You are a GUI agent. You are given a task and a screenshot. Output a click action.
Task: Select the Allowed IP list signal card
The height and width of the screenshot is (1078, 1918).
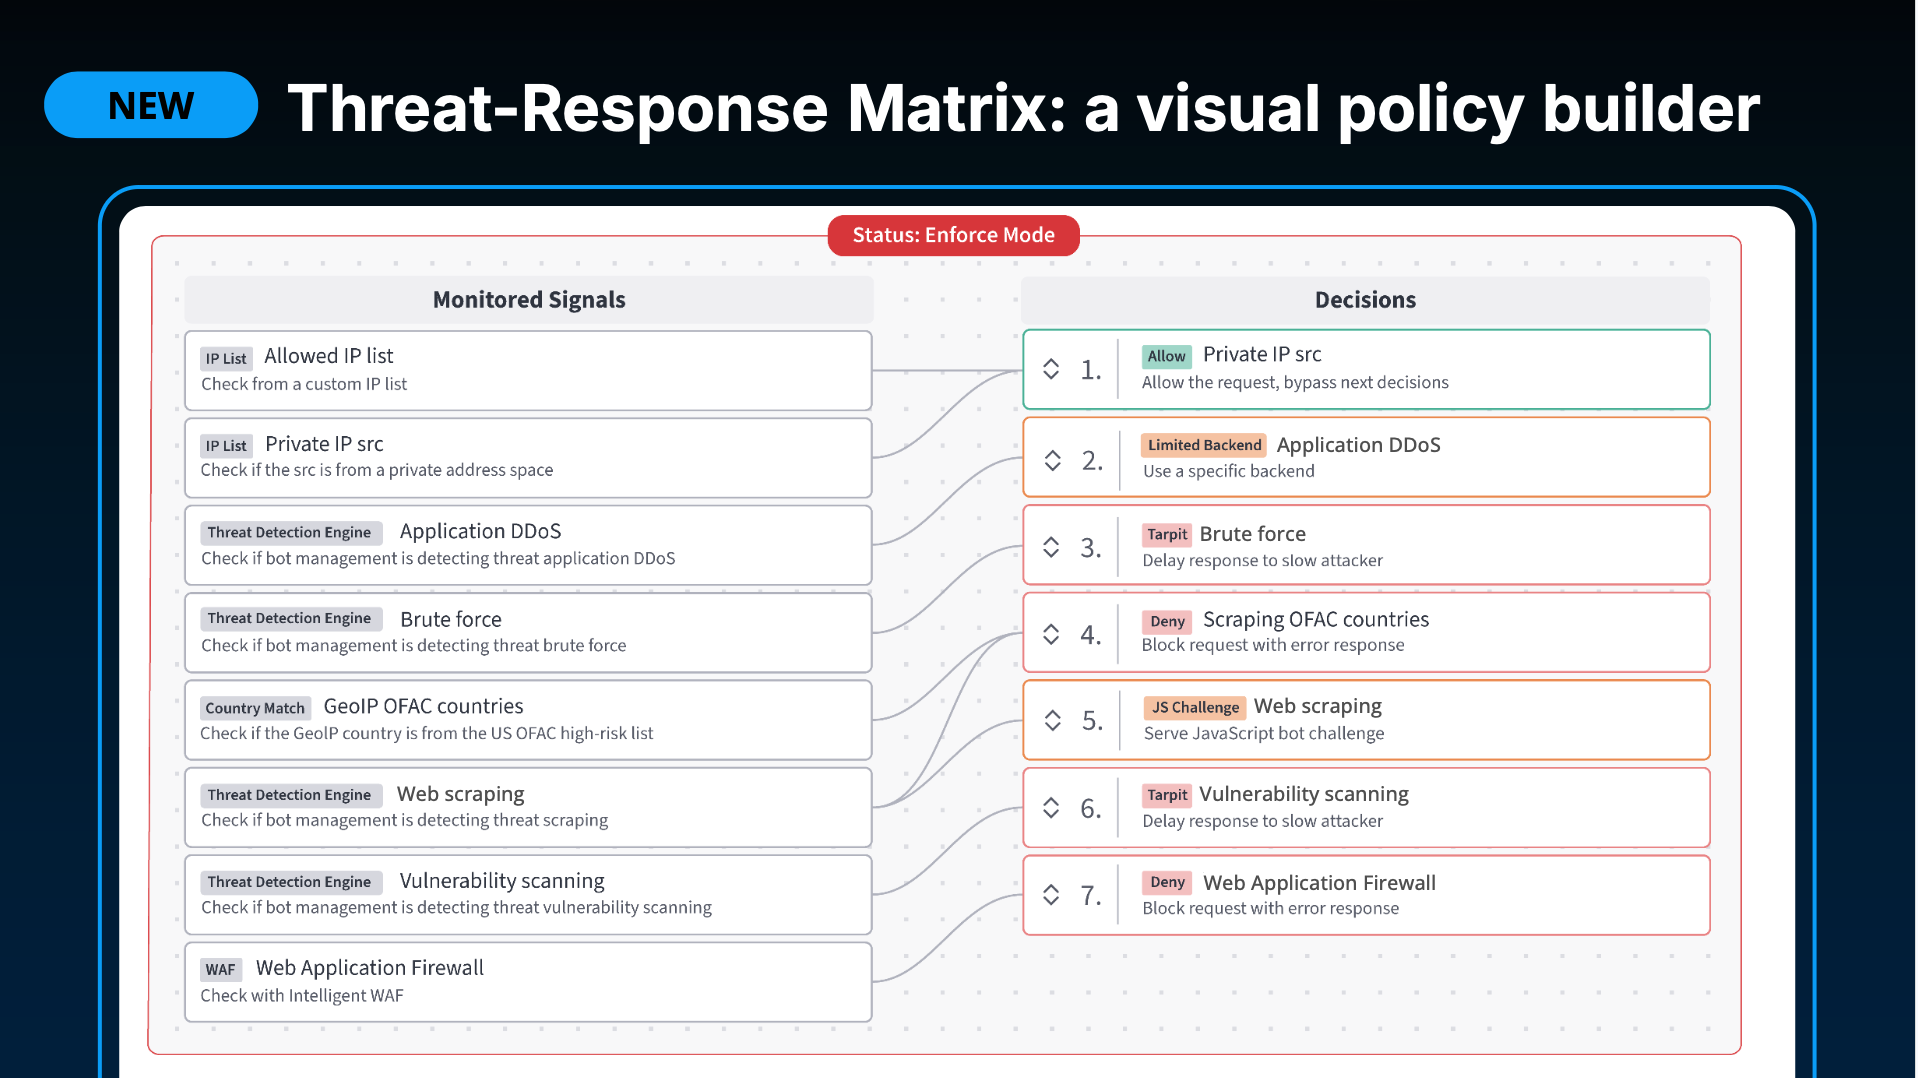tap(528, 370)
